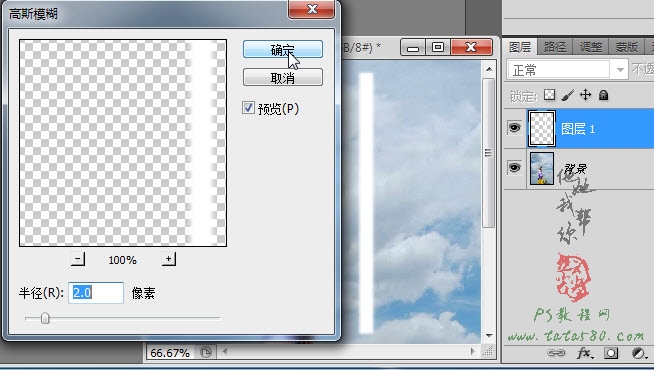
Task: Maximize the document window
Action: click(x=438, y=48)
